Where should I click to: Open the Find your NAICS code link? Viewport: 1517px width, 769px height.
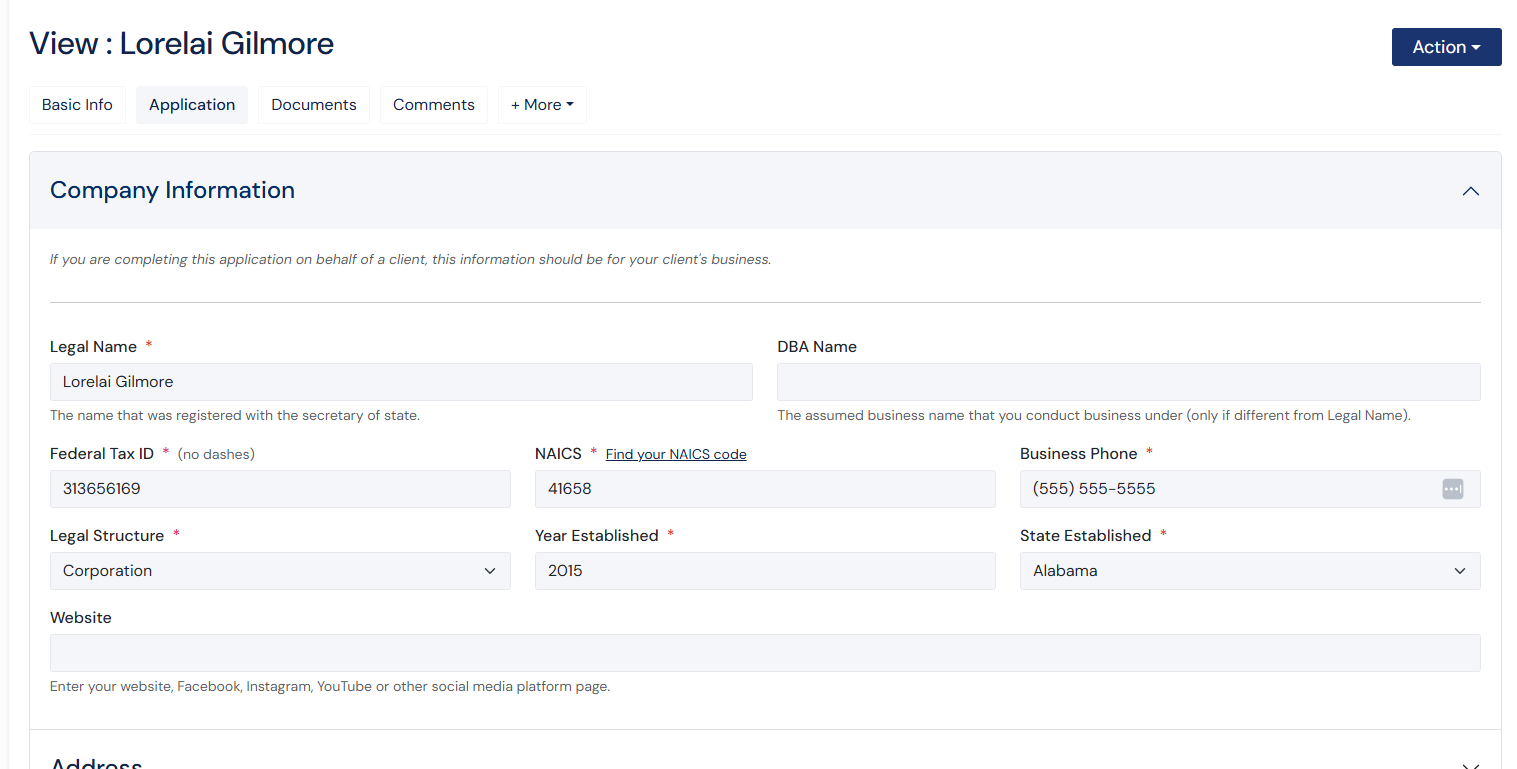(x=675, y=453)
